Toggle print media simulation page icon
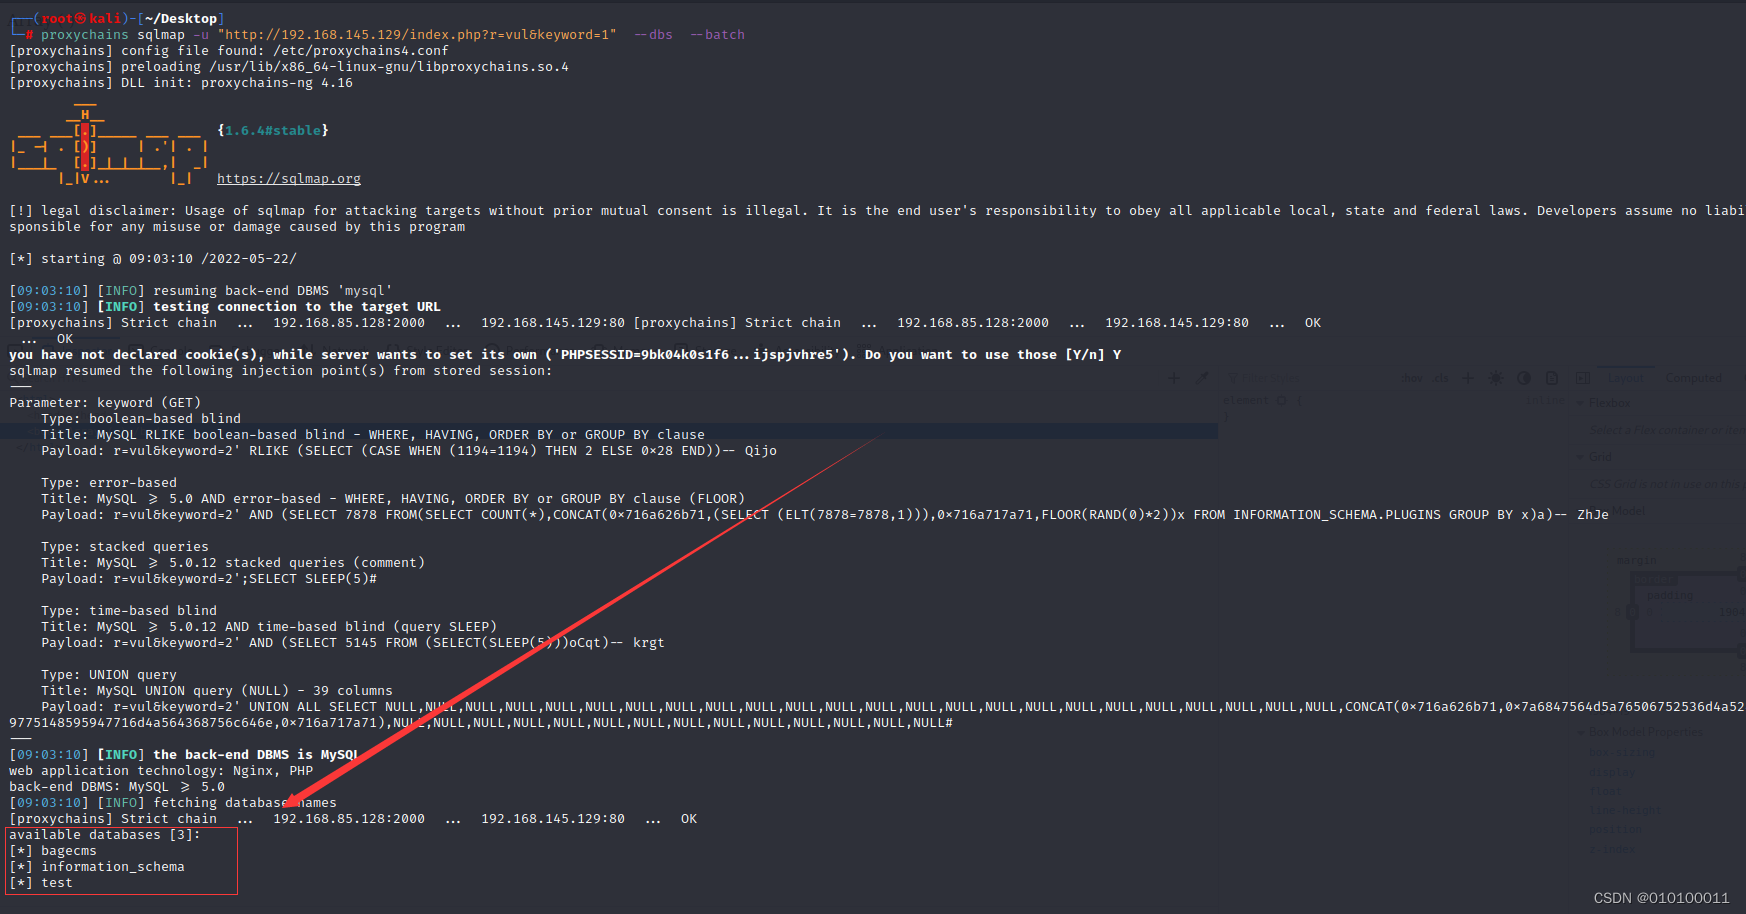The width and height of the screenshot is (1746, 914). pyautogui.click(x=1552, y=378)
